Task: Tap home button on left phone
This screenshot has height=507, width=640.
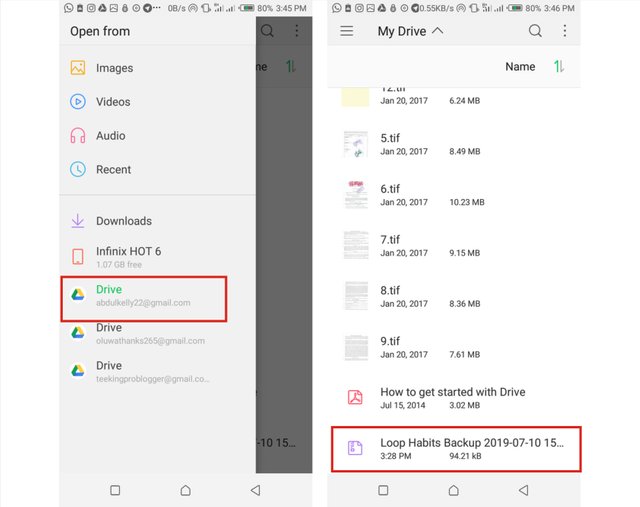Action: (185, 490)
